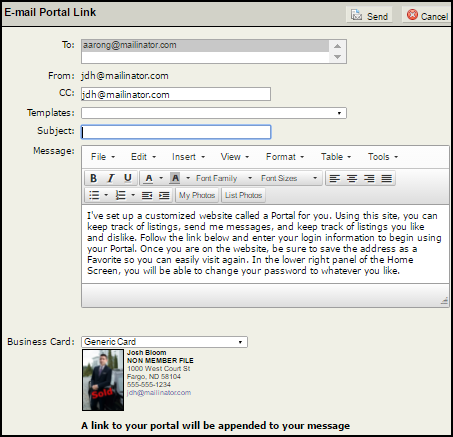
Task: Insert bullet list
Action: tap(94, 195)
